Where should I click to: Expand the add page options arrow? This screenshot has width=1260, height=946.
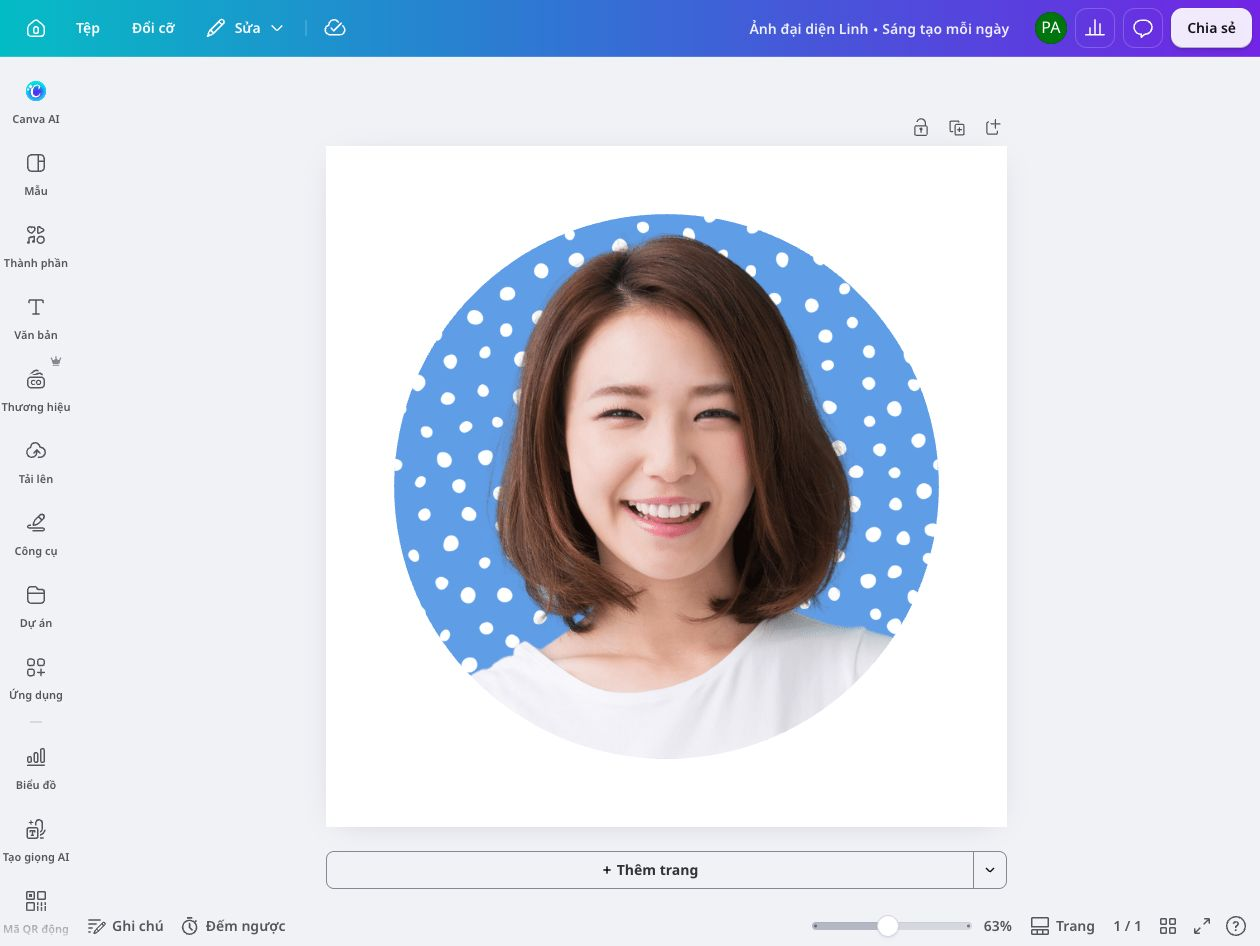tap(990, 870)
